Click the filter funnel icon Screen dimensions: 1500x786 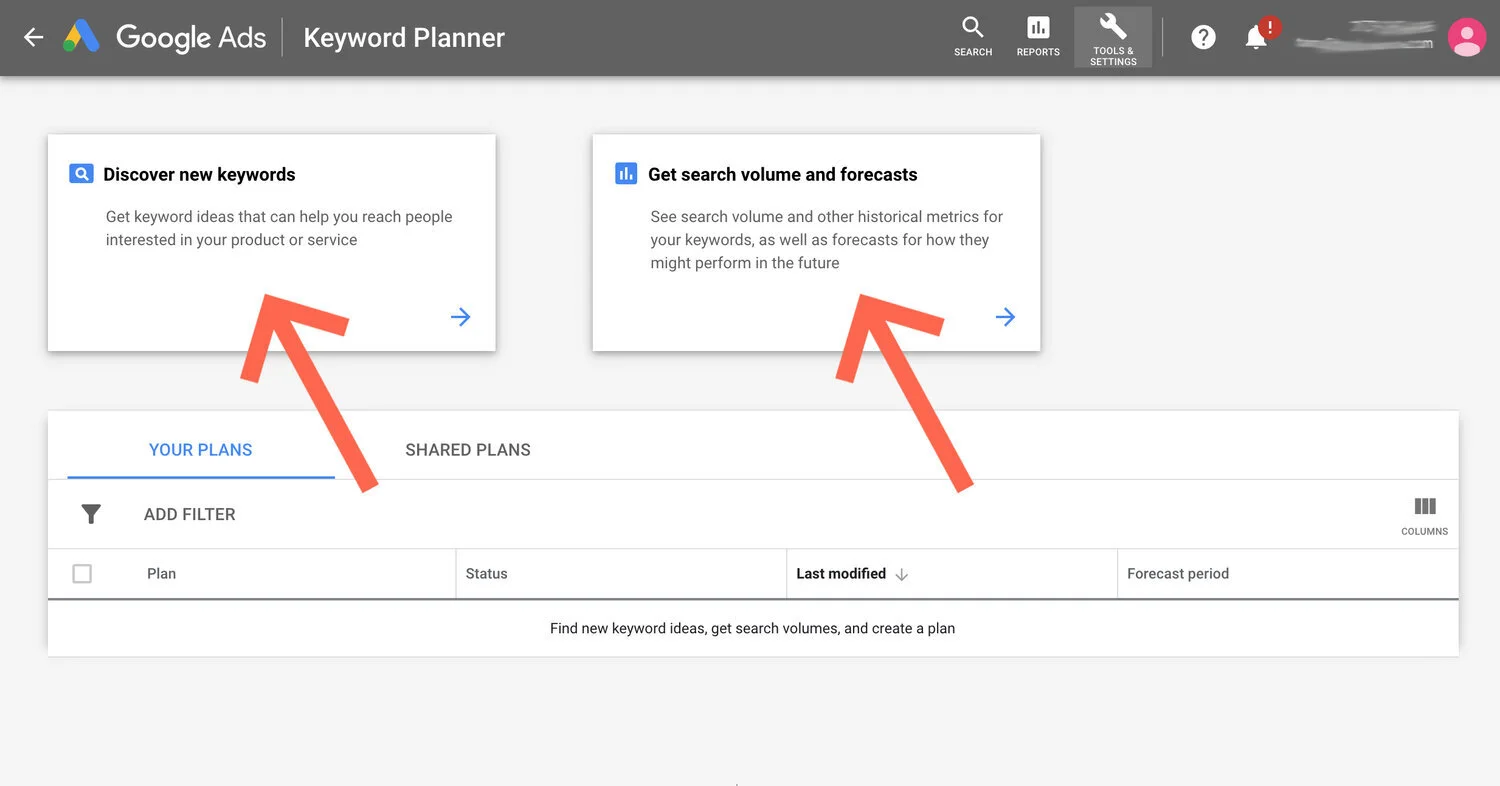tap(91, 514)
